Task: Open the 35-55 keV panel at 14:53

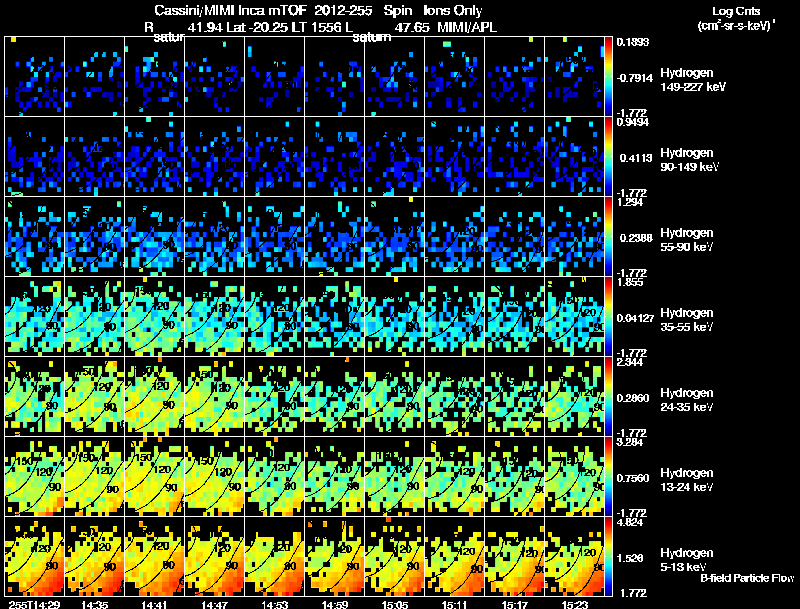Action: tap(274, 316)
